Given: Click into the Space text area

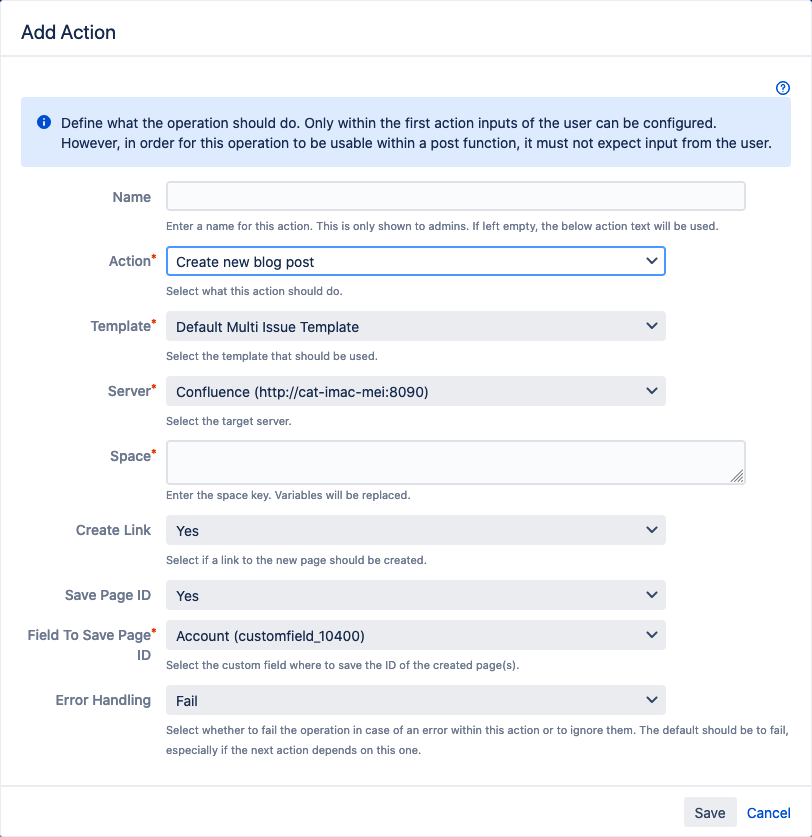Looking at the screenshot, I should (x=450, y=463).
